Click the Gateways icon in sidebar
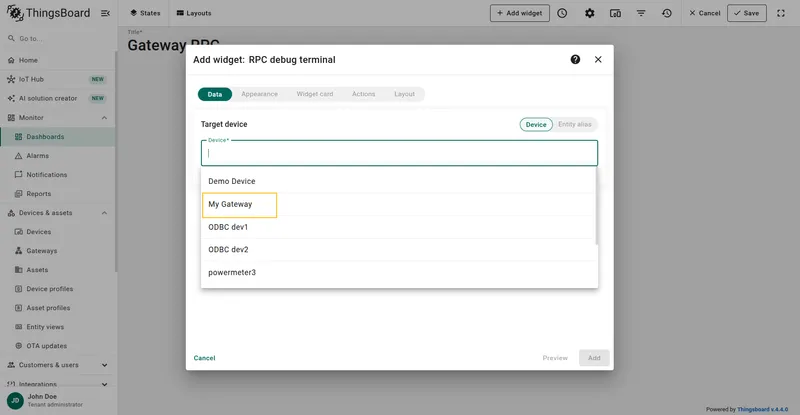800x415 pixels. point(18,251)
